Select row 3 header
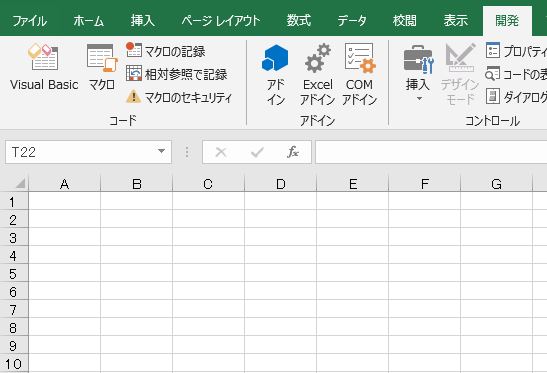 (13, 238)
